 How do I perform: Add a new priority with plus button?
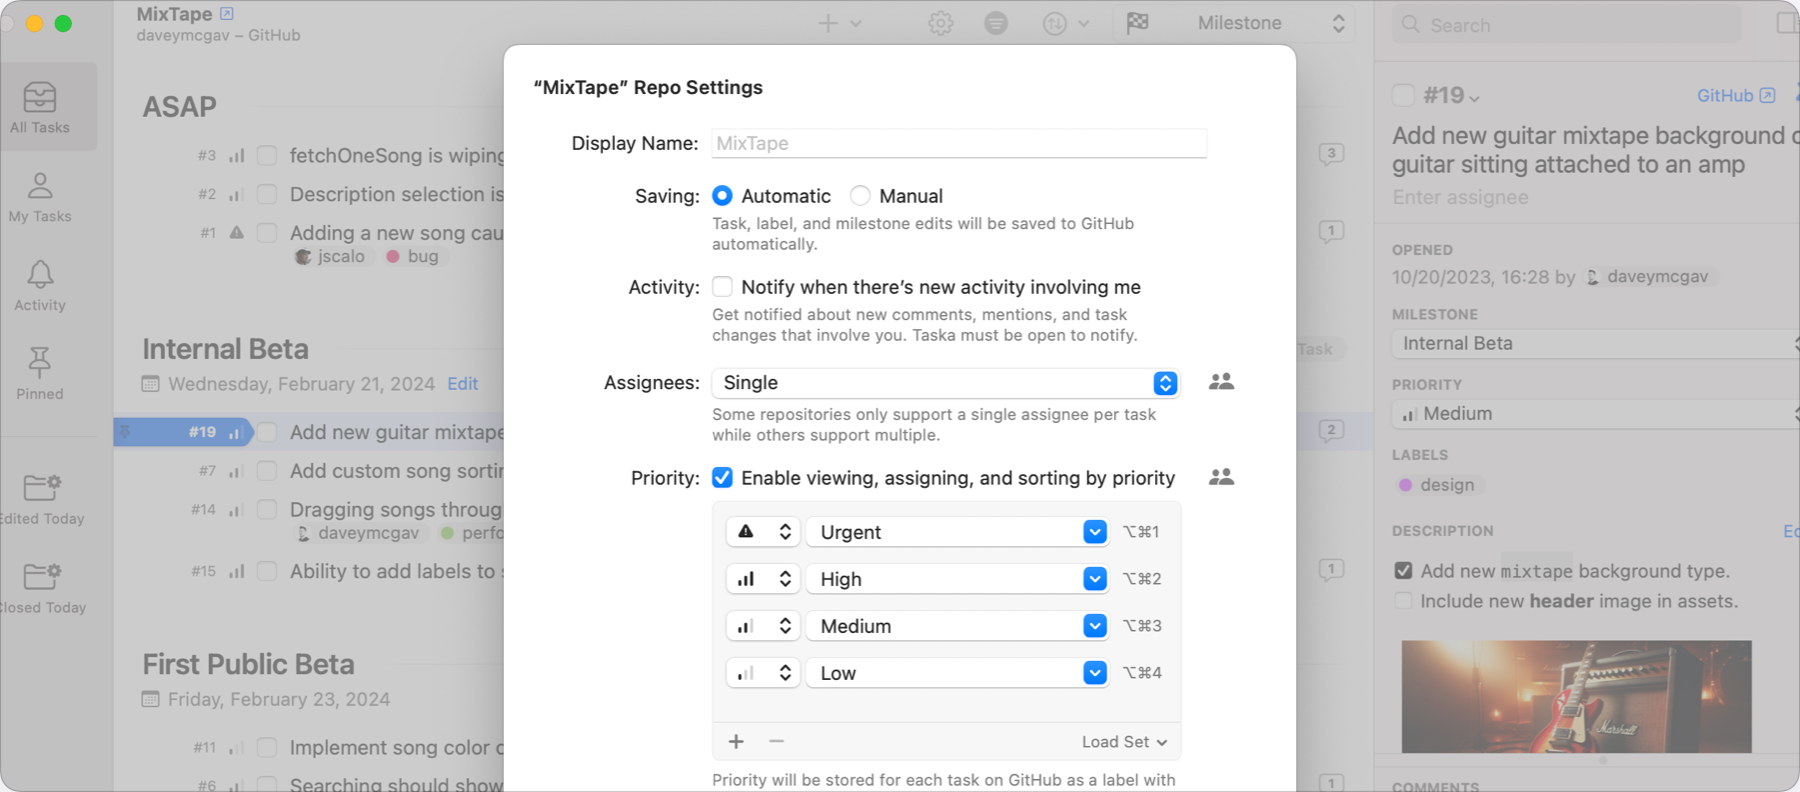click(736, 741)
